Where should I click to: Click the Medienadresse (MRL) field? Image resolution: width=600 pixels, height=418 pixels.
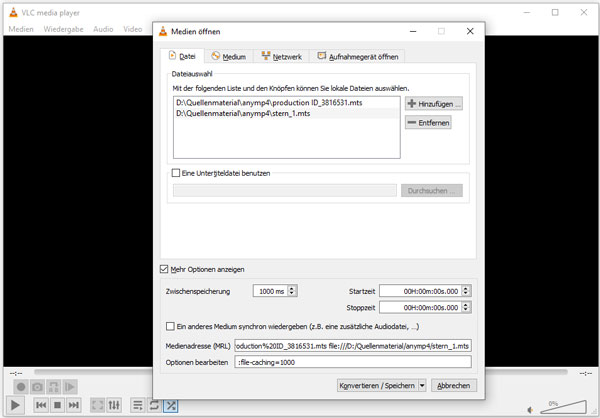point(353,346)
